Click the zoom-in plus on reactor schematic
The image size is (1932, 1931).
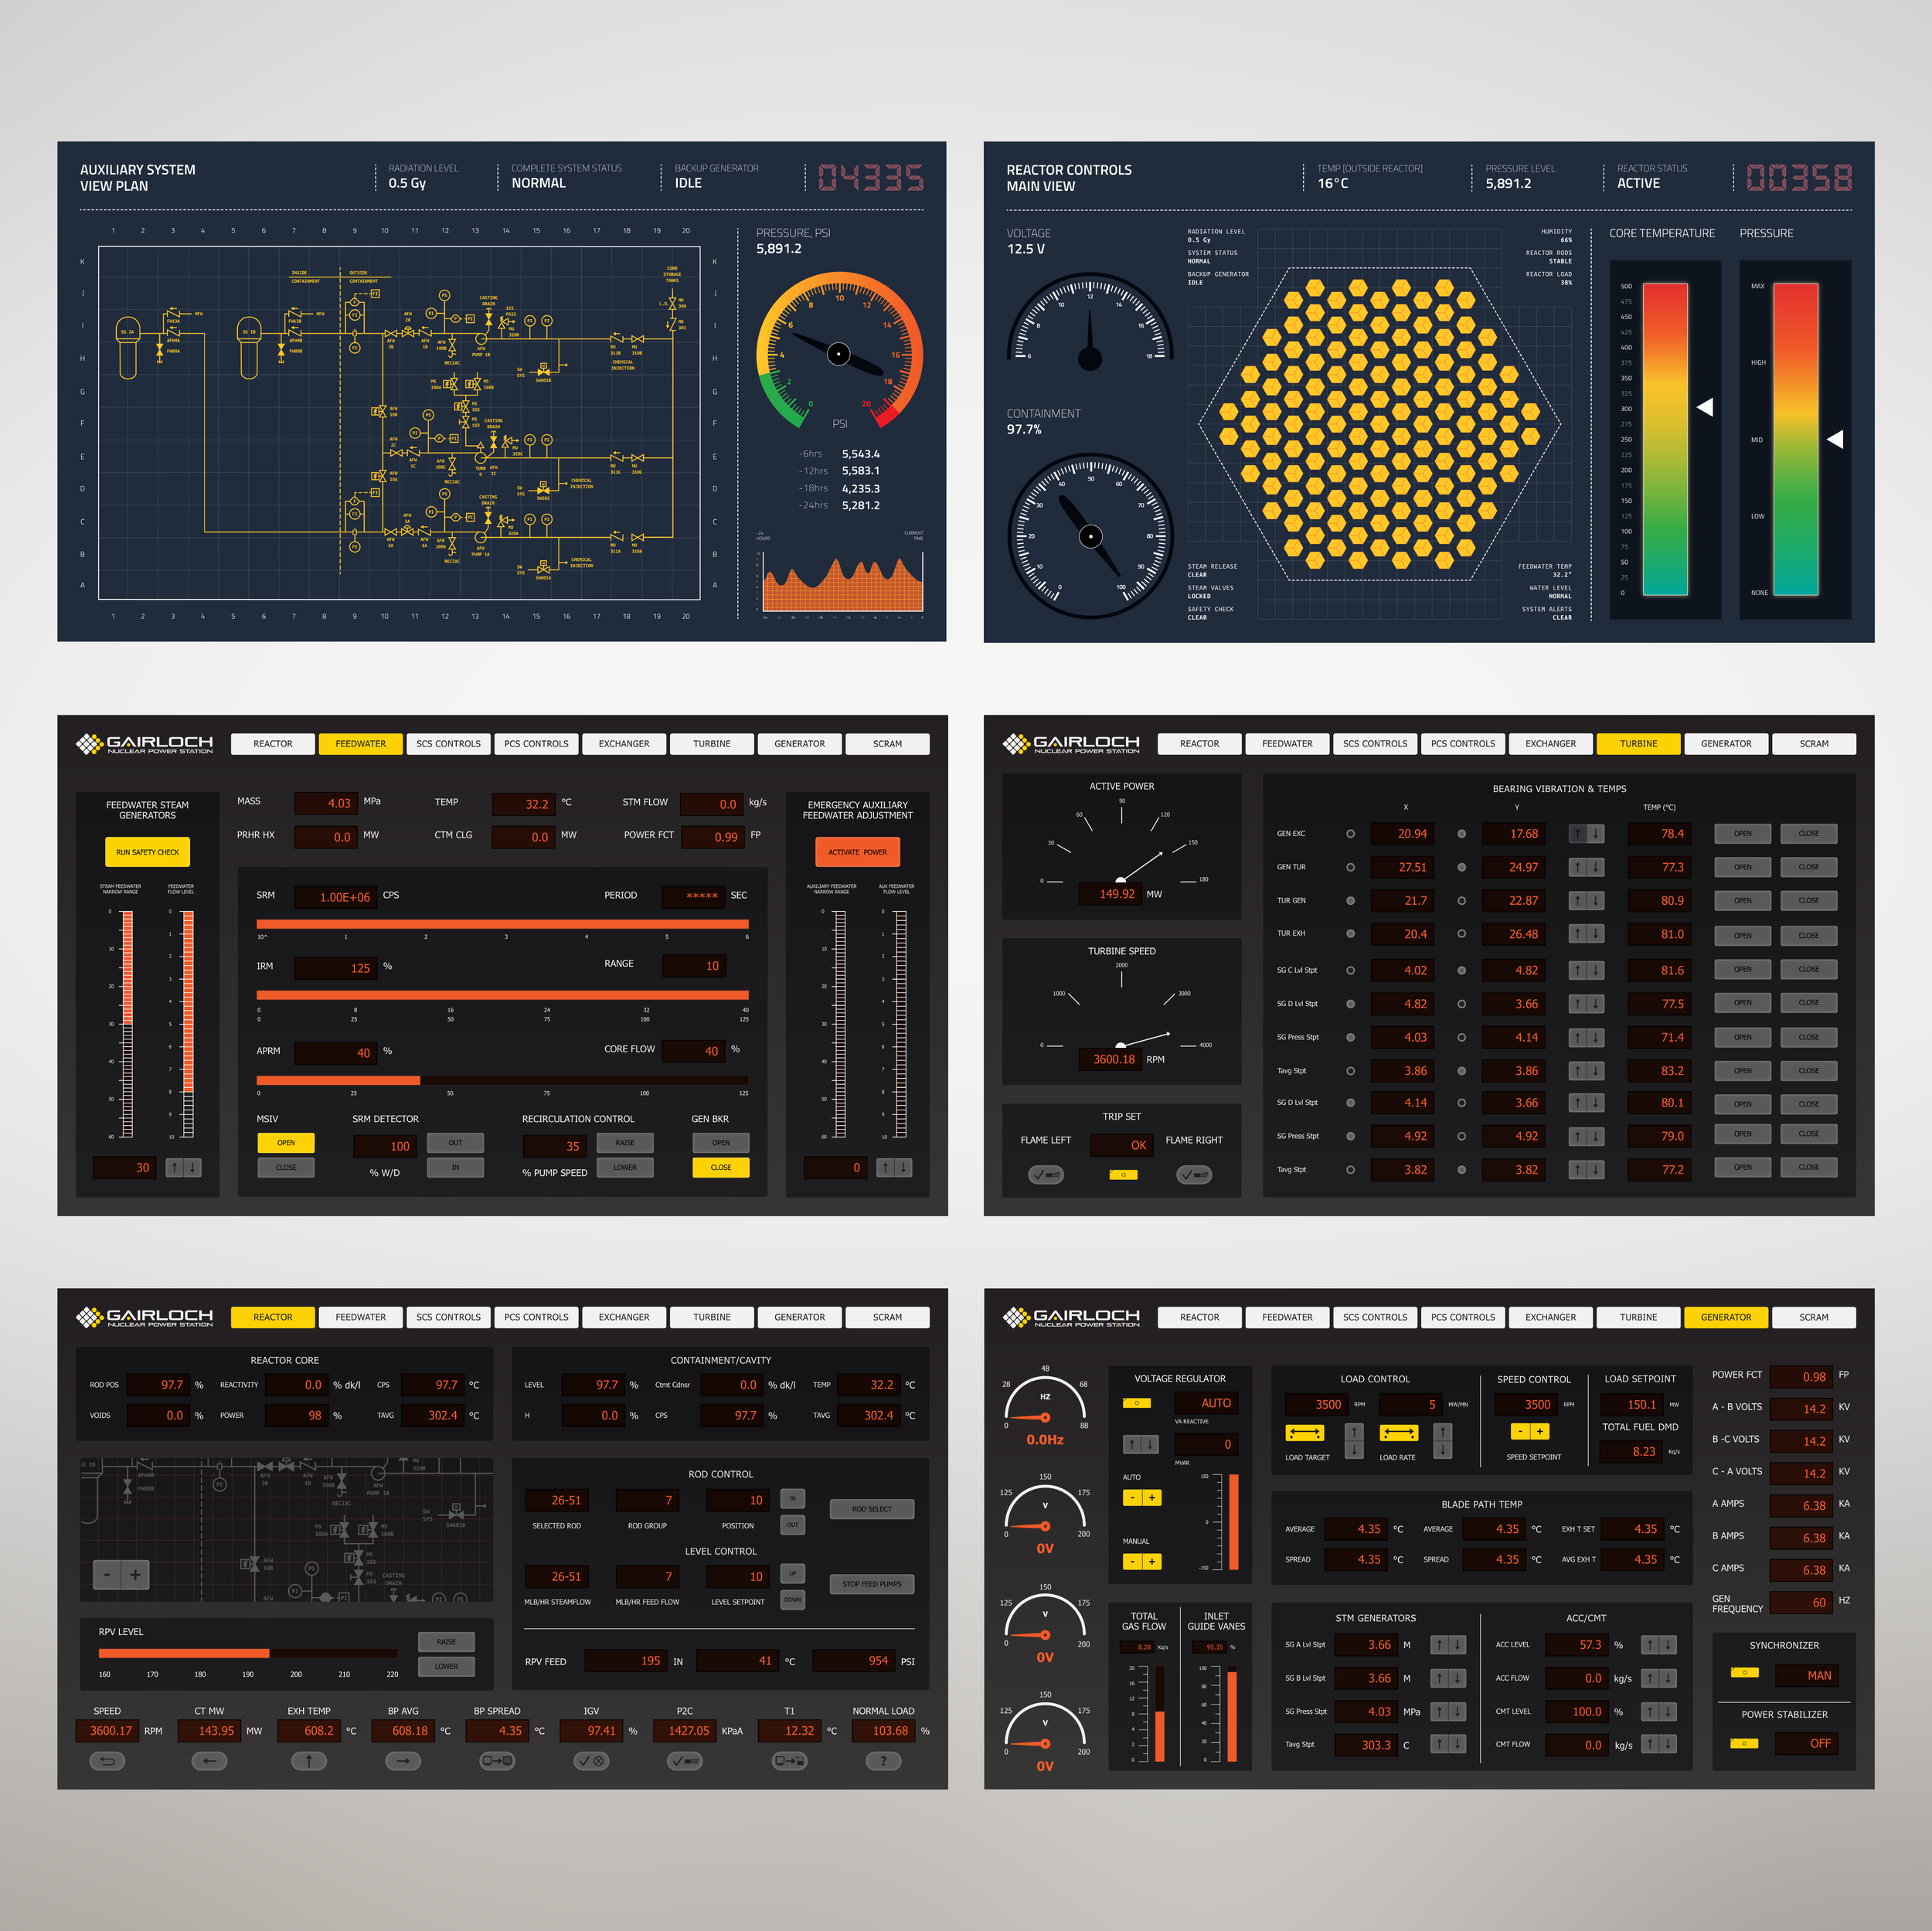[x=135, y=1575]
